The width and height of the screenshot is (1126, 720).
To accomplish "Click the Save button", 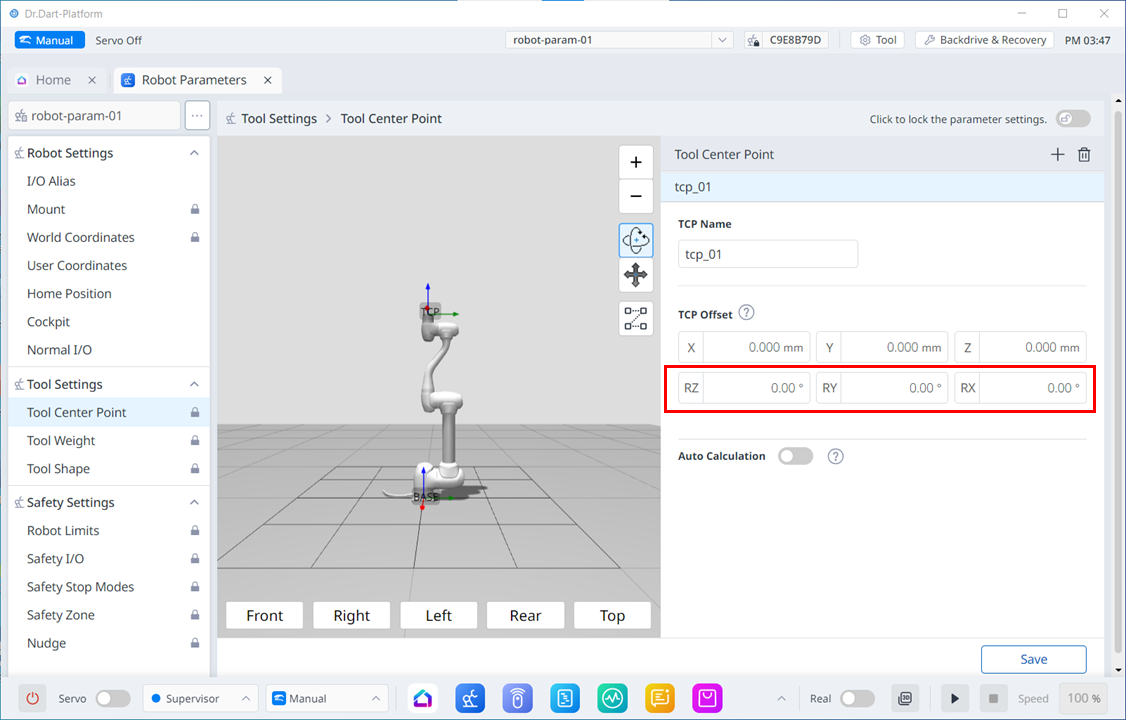I will click(x=1033, y=659).
